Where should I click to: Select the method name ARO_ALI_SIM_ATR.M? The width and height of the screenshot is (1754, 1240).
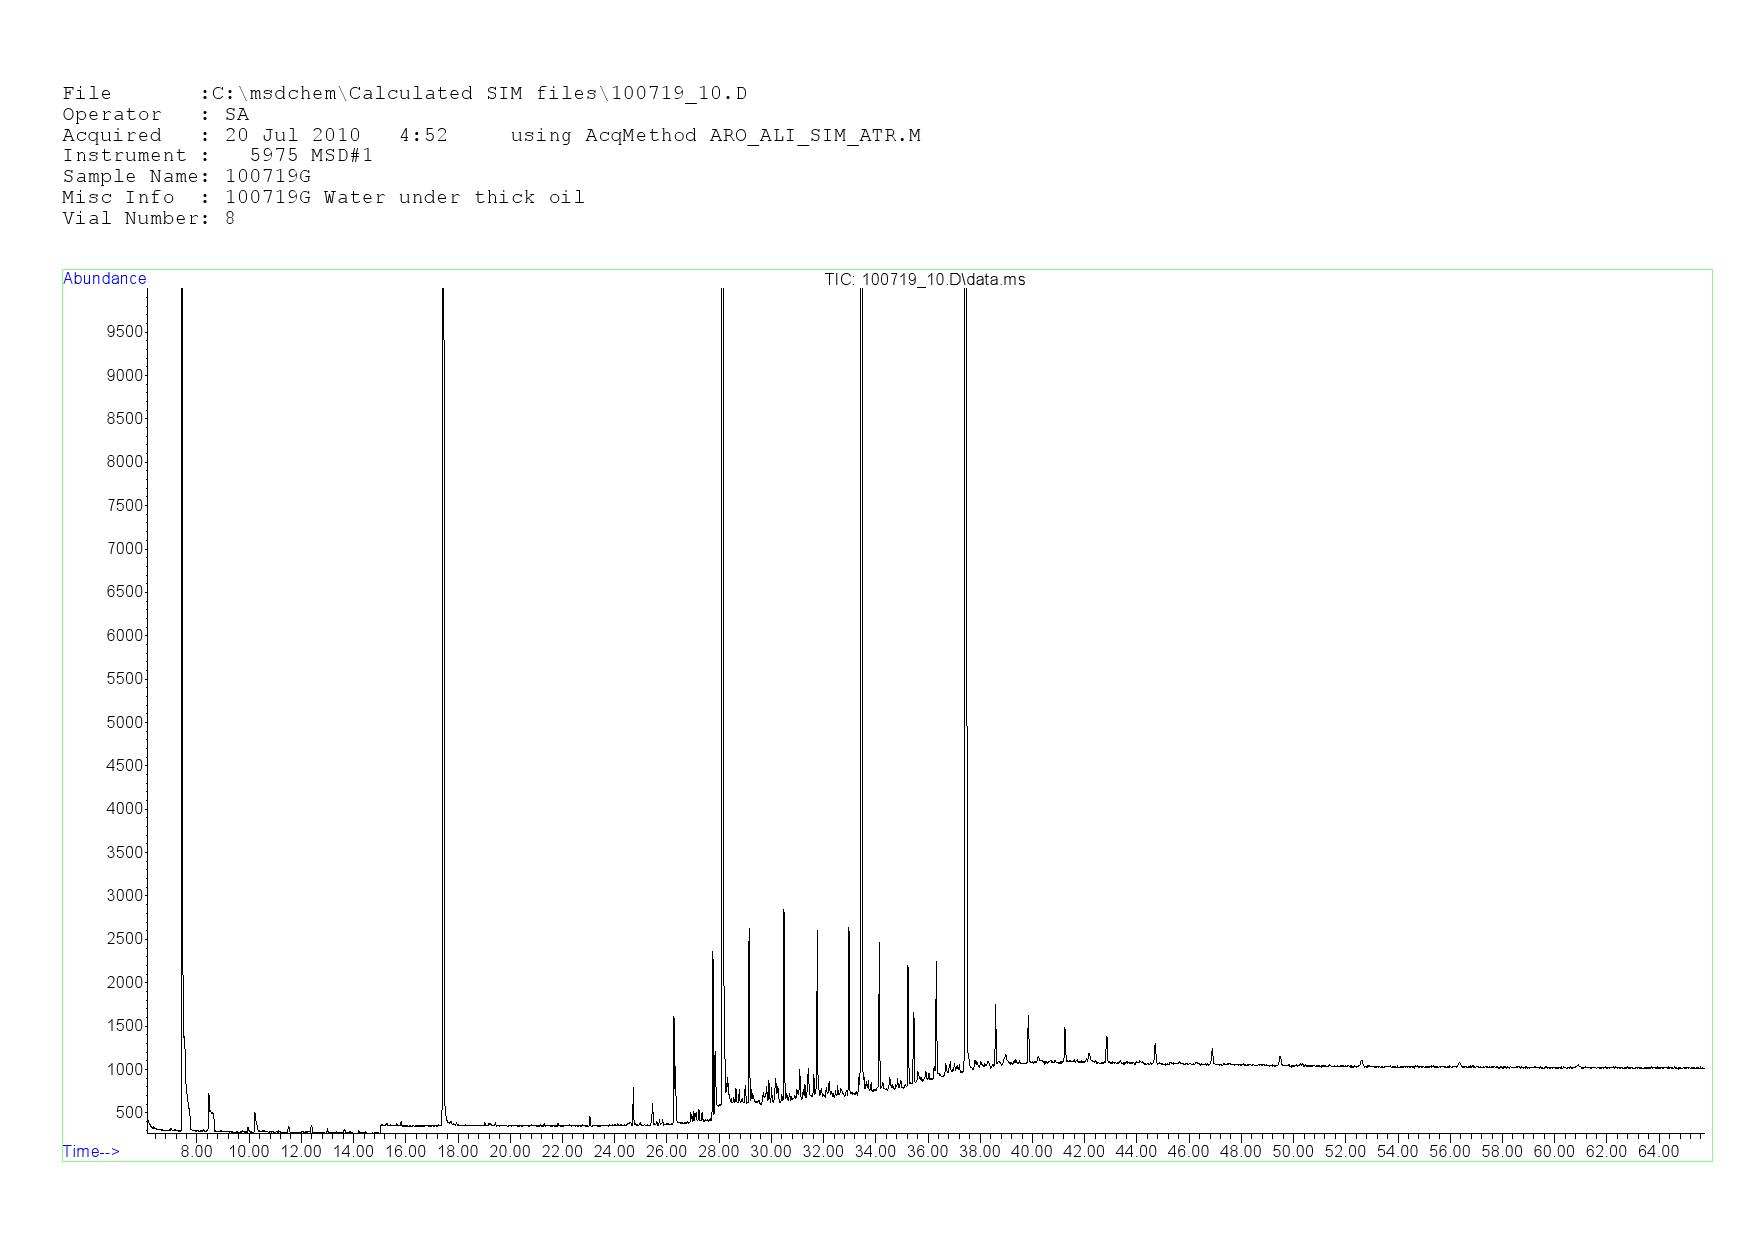tap(814, 136)
